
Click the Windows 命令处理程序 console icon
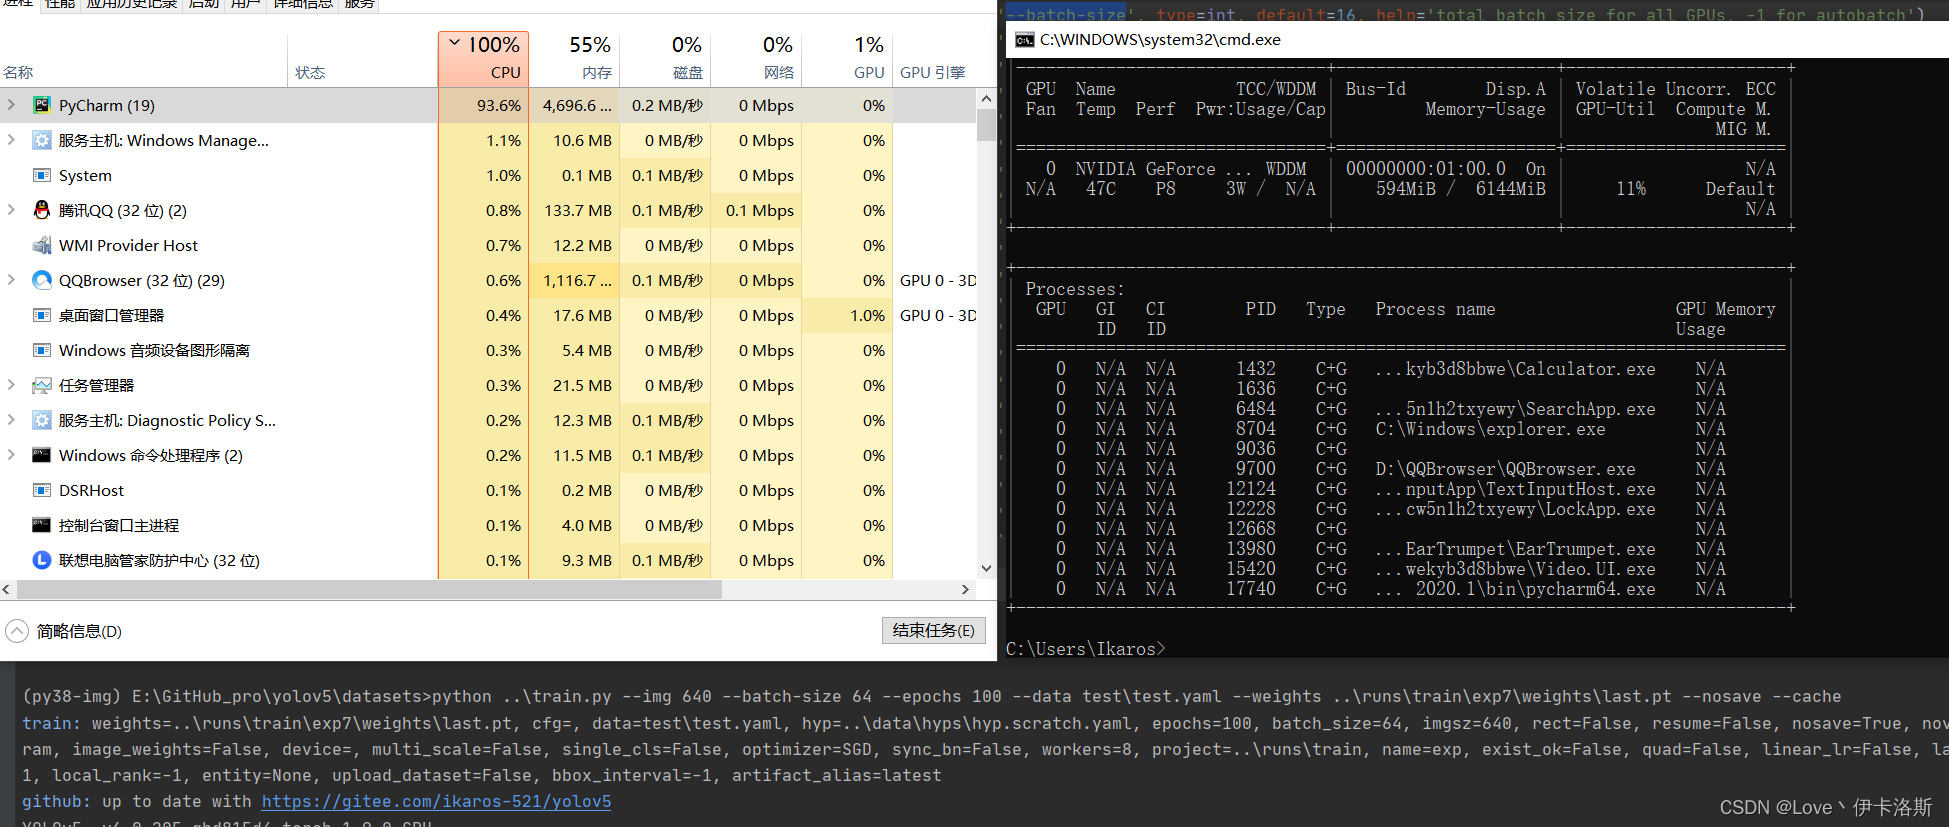42,455
